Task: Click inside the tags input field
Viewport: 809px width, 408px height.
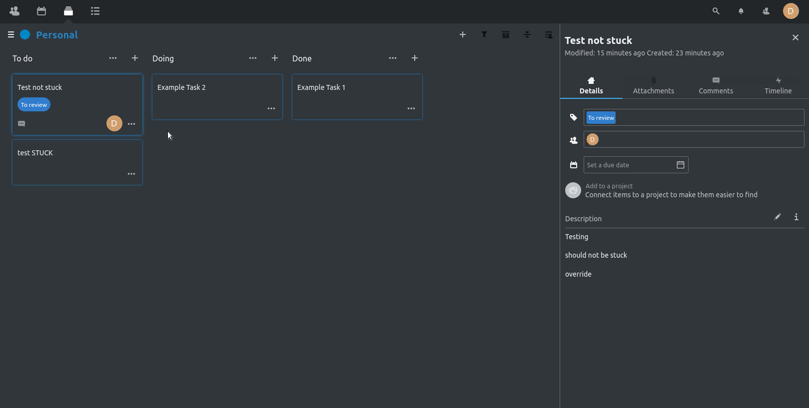Action: [693, 118]
